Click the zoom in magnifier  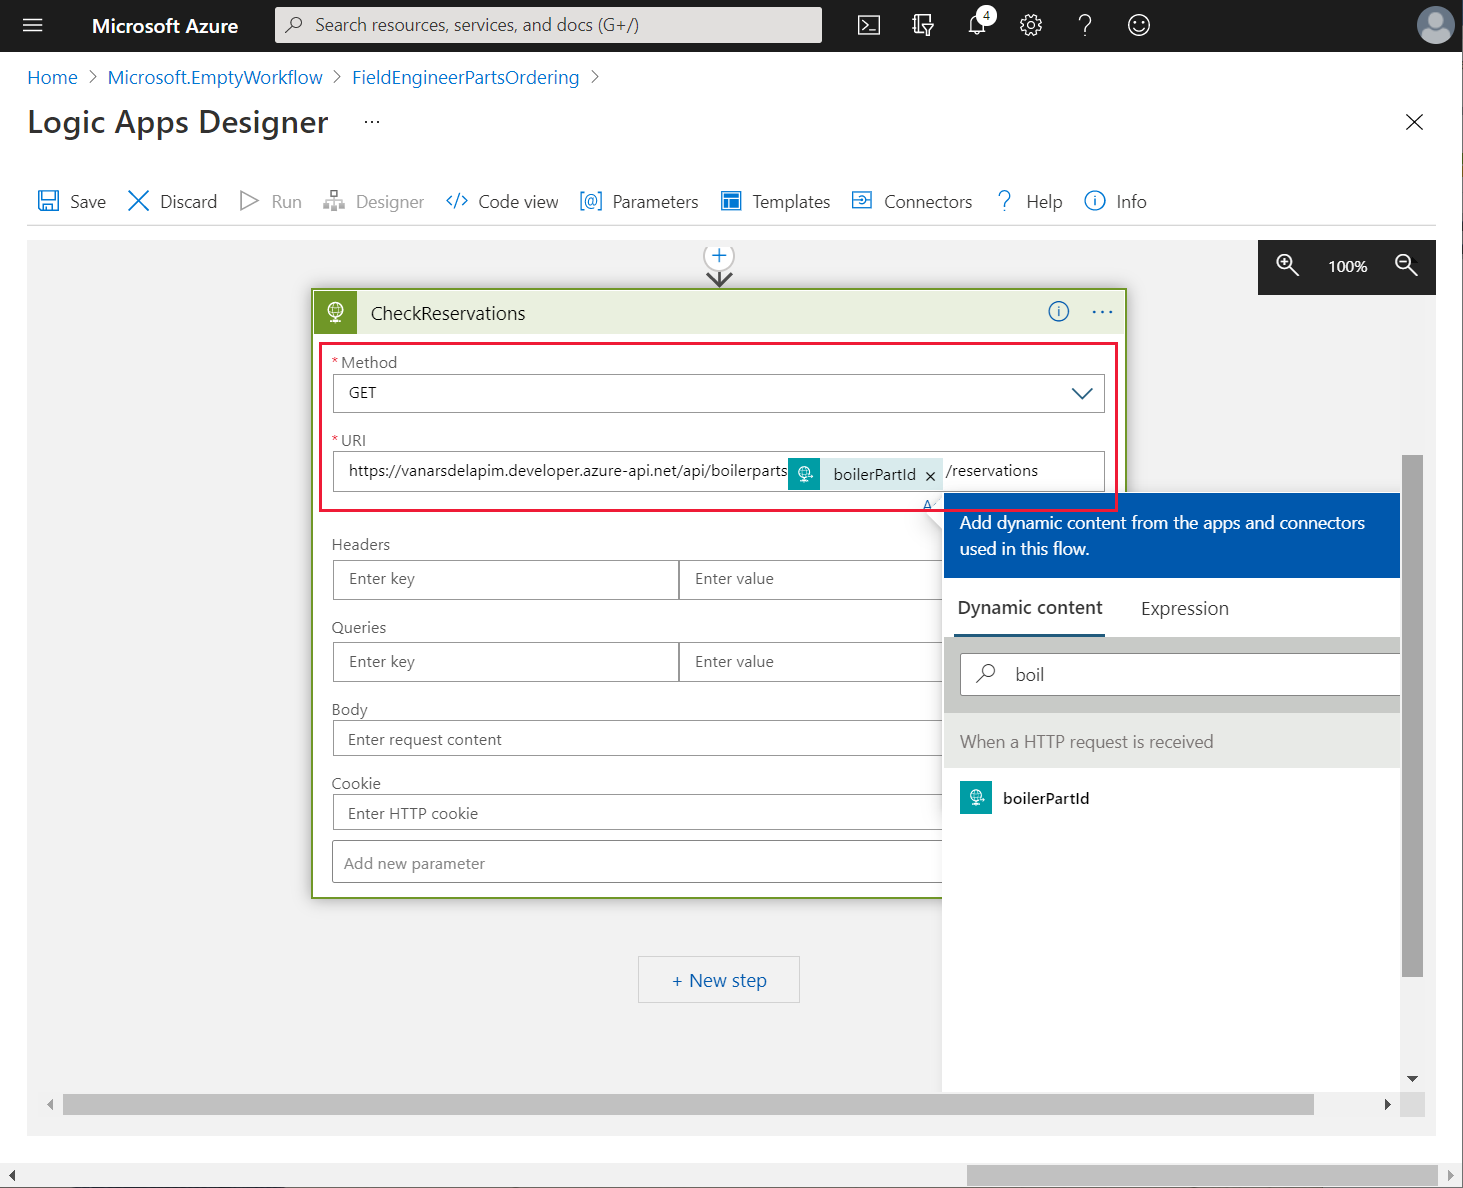point(1287,265)
